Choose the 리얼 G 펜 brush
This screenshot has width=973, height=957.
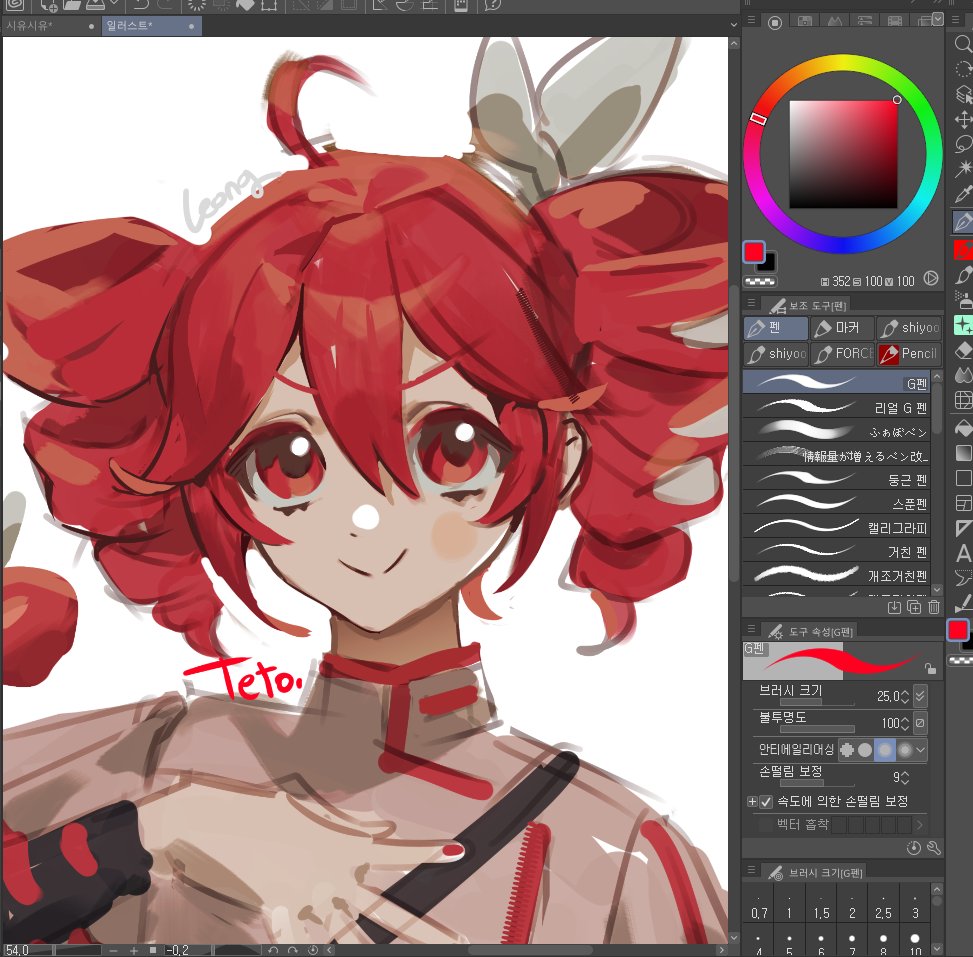(836, 407)
